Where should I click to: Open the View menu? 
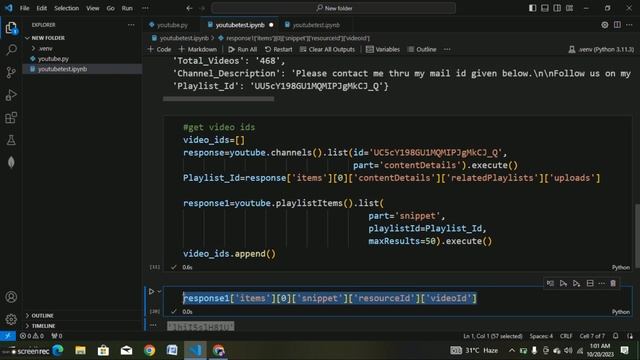[x=93, y=8]
